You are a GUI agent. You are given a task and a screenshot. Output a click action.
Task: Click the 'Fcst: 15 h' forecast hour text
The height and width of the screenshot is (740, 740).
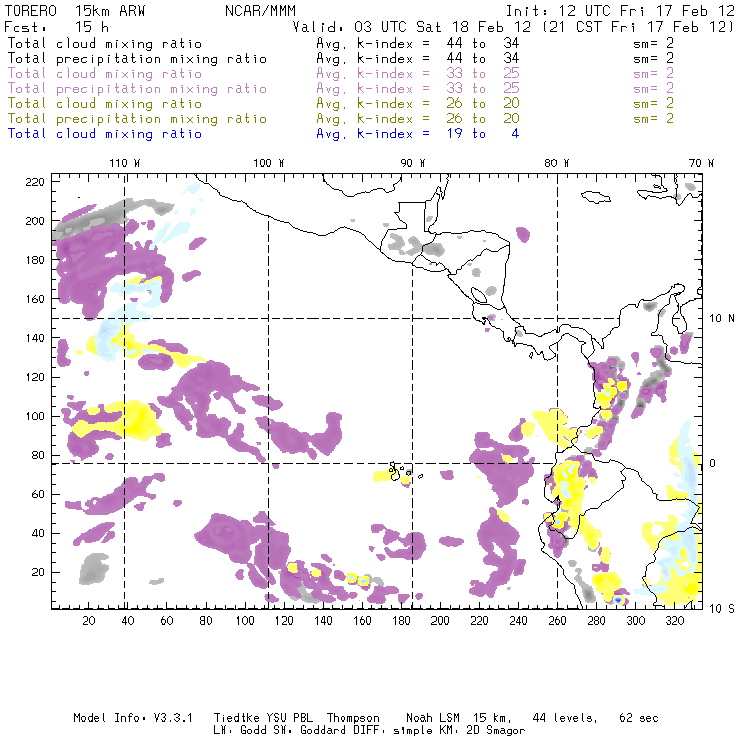(56, 27)
